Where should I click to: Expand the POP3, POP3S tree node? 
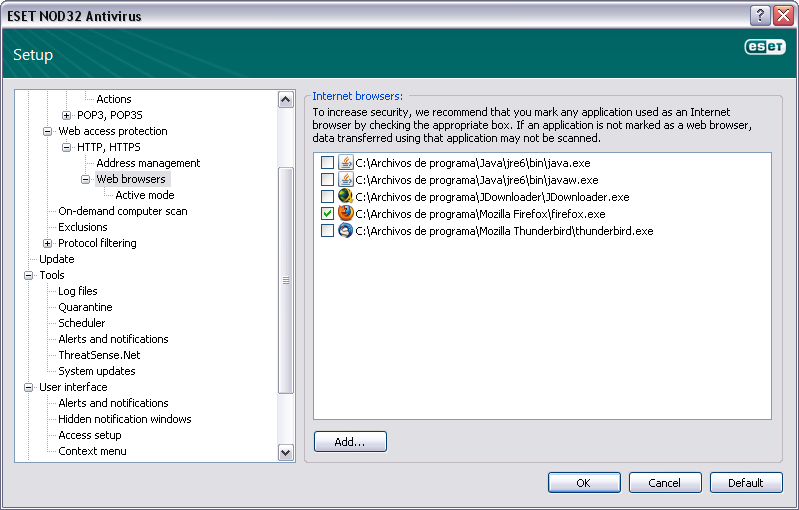click(x=66, y=115)
